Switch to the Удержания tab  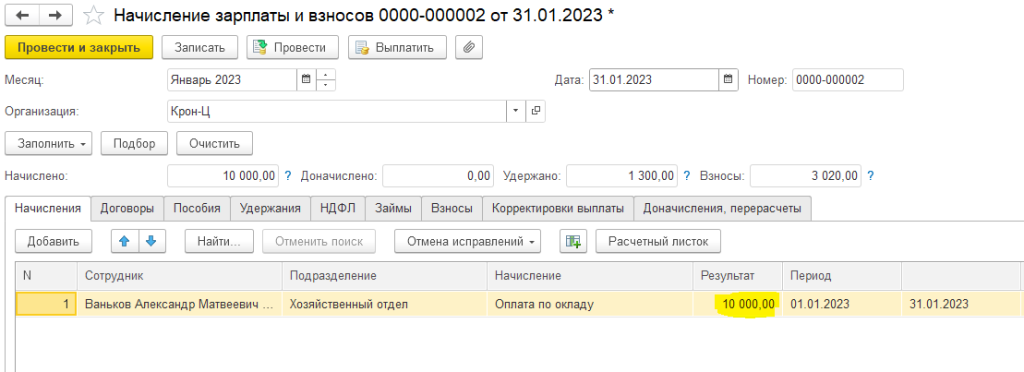(270, 208)
